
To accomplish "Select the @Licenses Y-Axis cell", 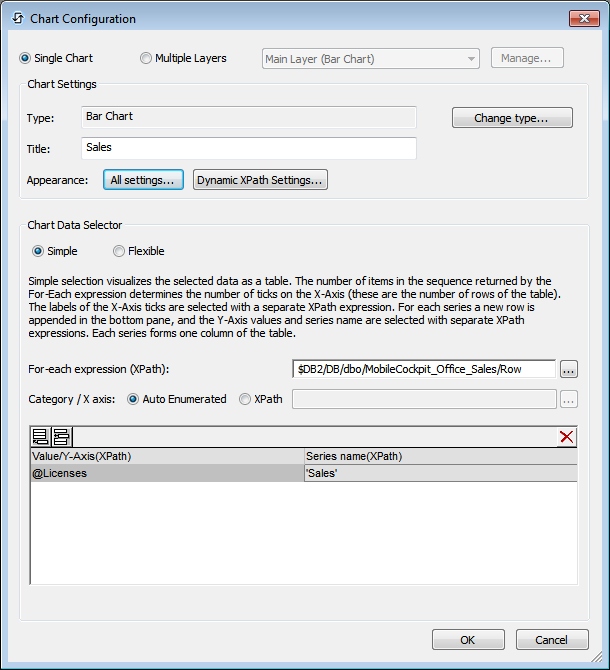I will [x=166, y=473].
